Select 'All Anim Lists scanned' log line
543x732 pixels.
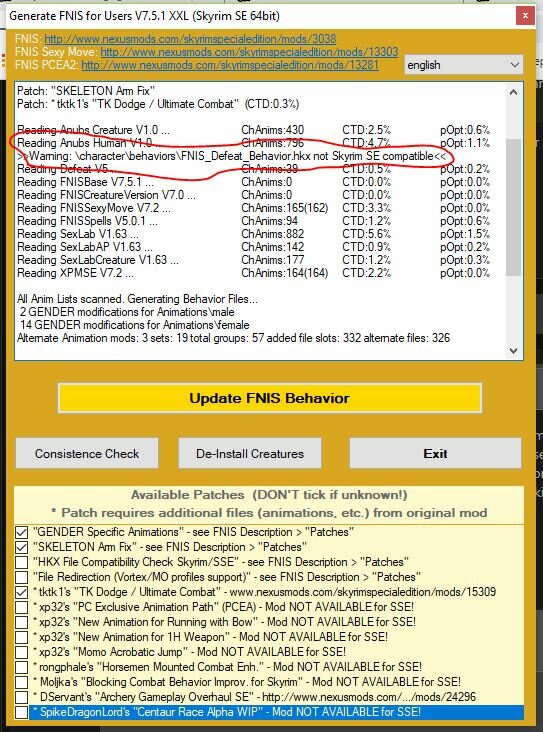click(x=137, y=299)
